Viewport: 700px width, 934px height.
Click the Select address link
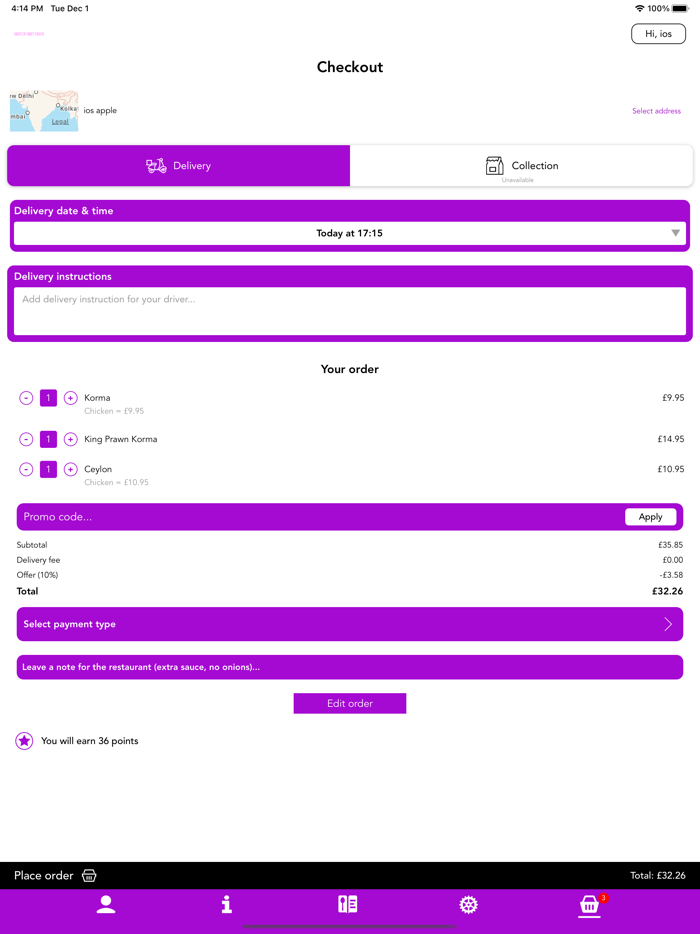coord(656,111)
